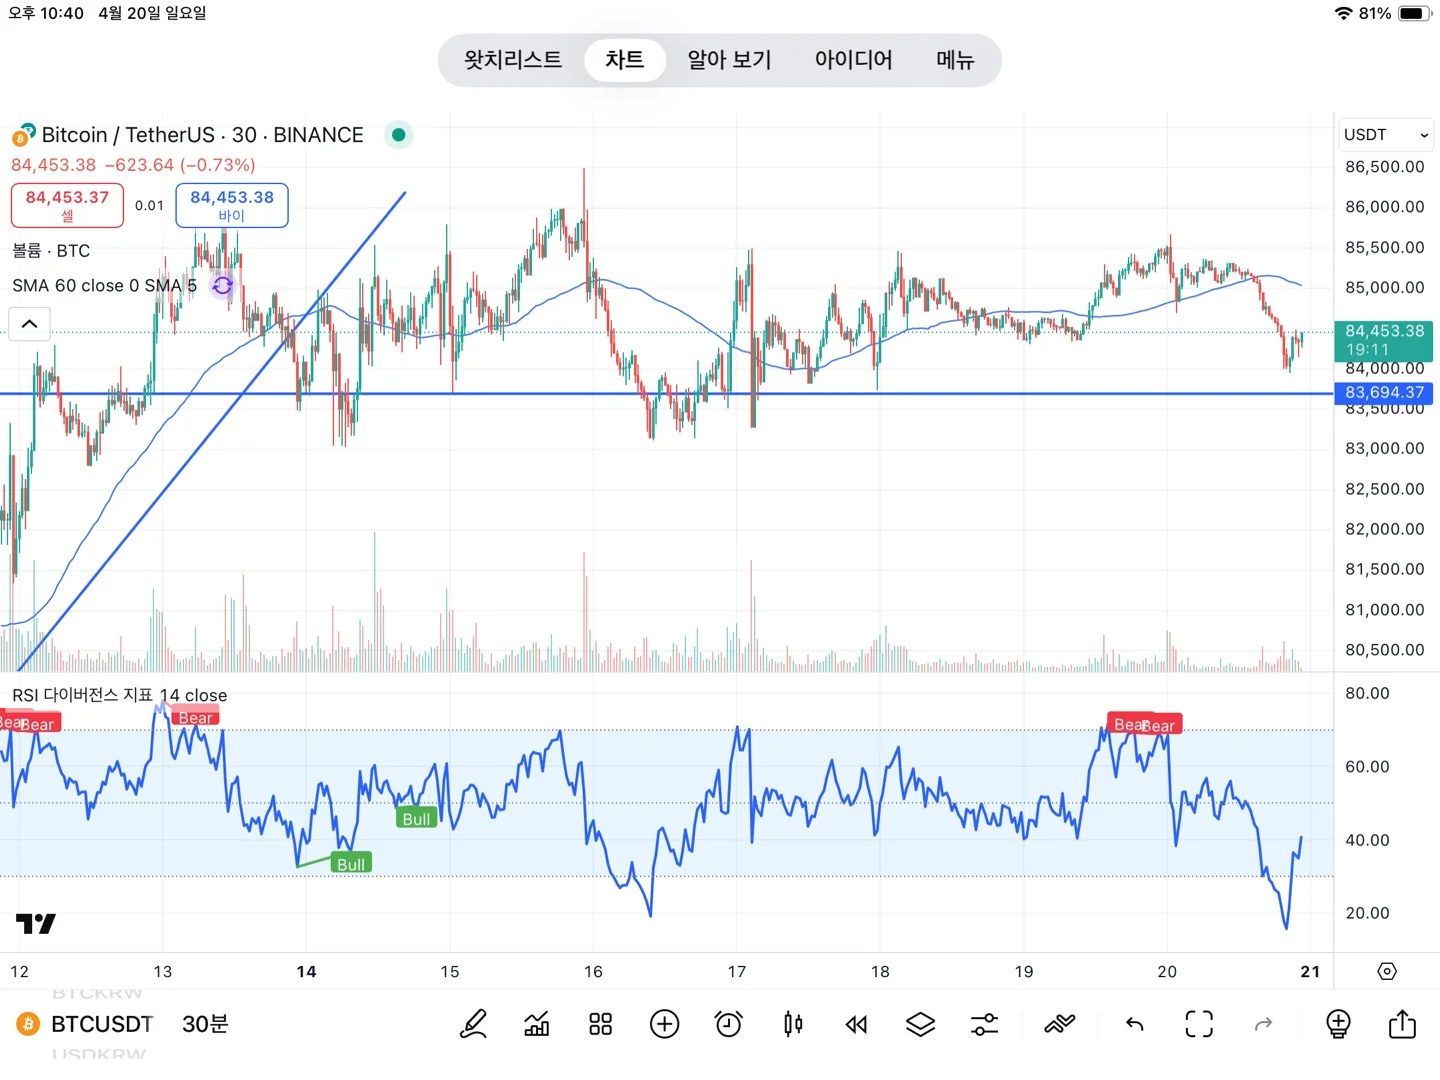Select the pencil drawing tool
Viewport: 1440px width, 1080px height.
(473, 1024)
